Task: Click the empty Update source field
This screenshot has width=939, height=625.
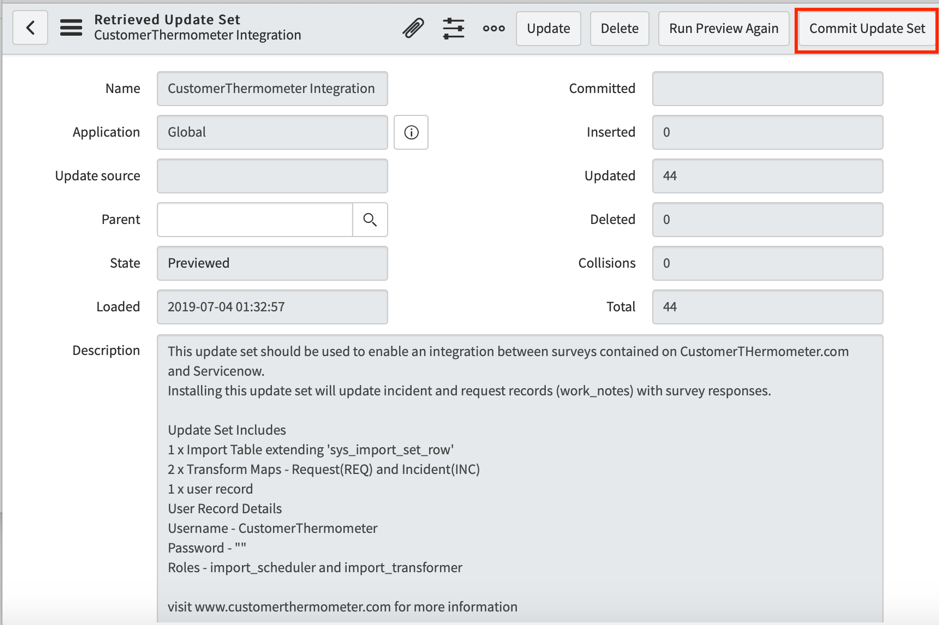Action: click(272, 176)
